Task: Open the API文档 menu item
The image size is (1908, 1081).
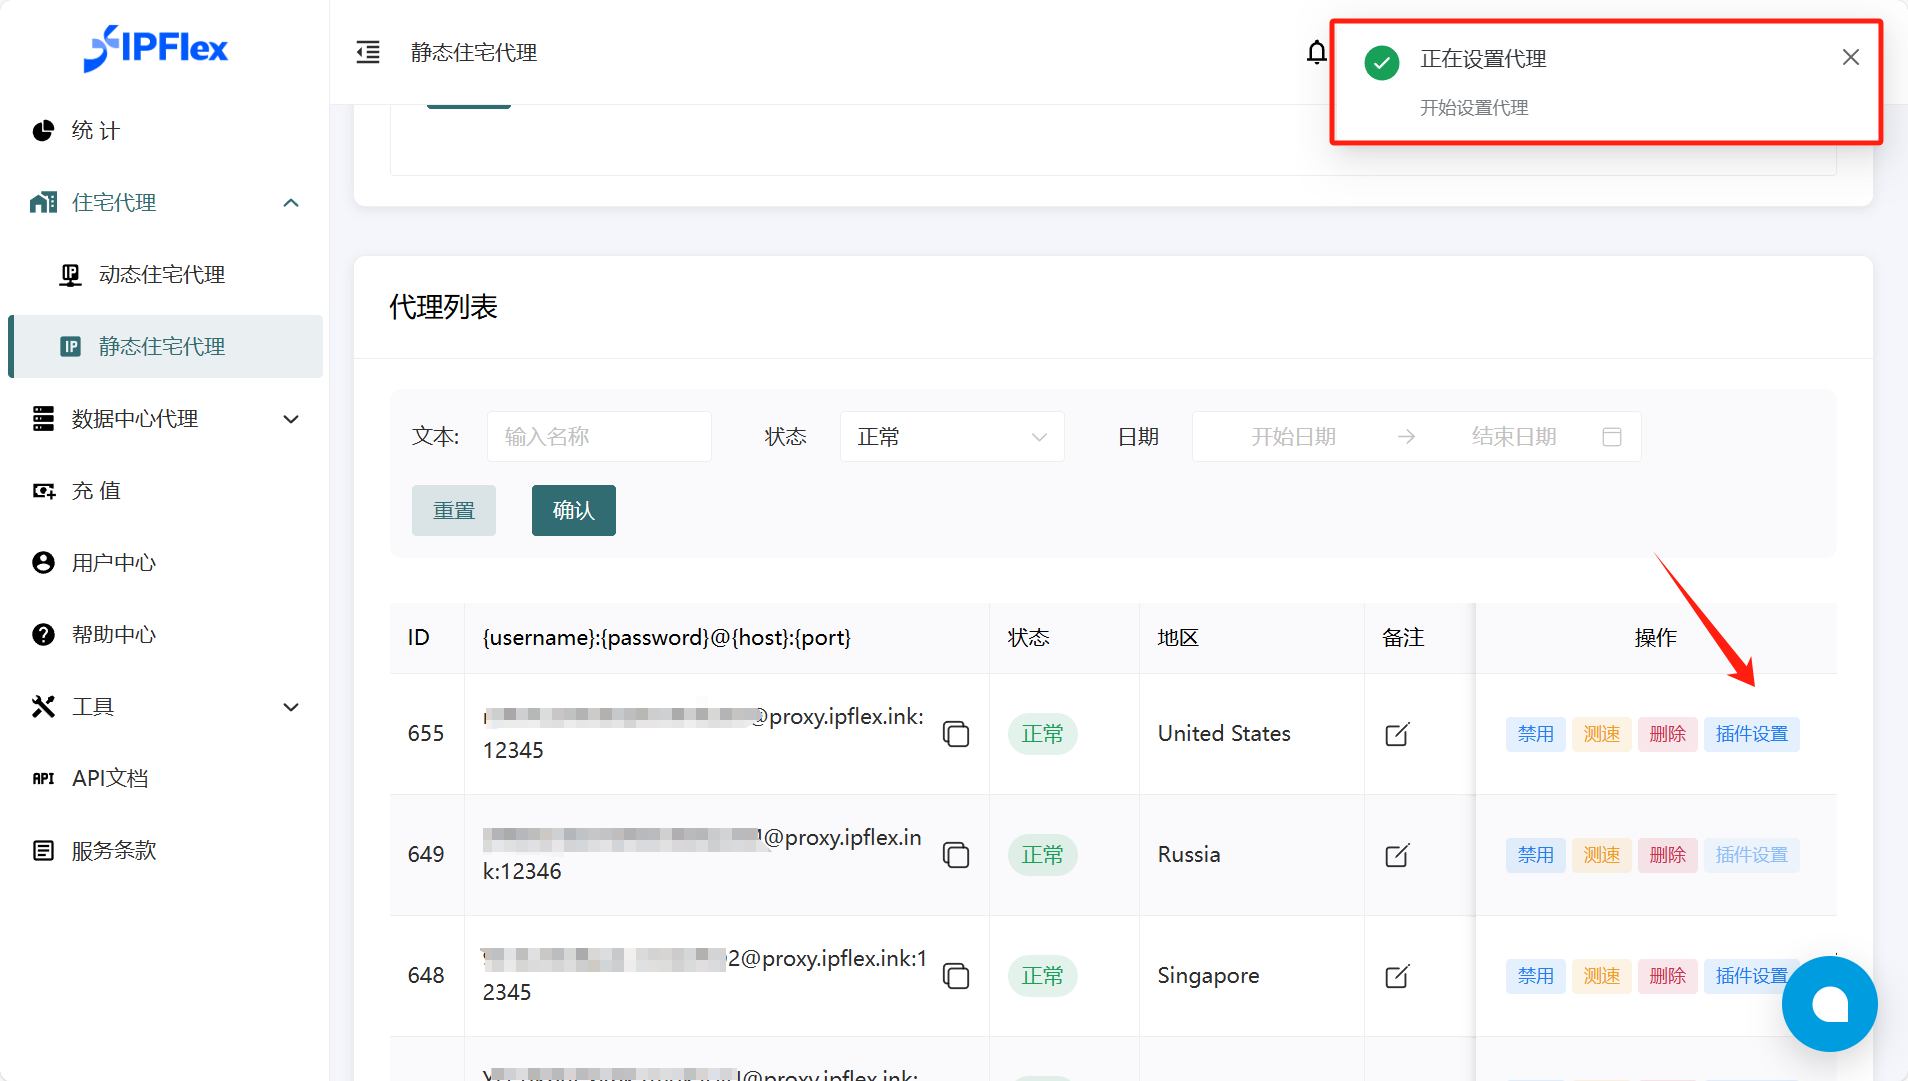Action: (110, 779)
